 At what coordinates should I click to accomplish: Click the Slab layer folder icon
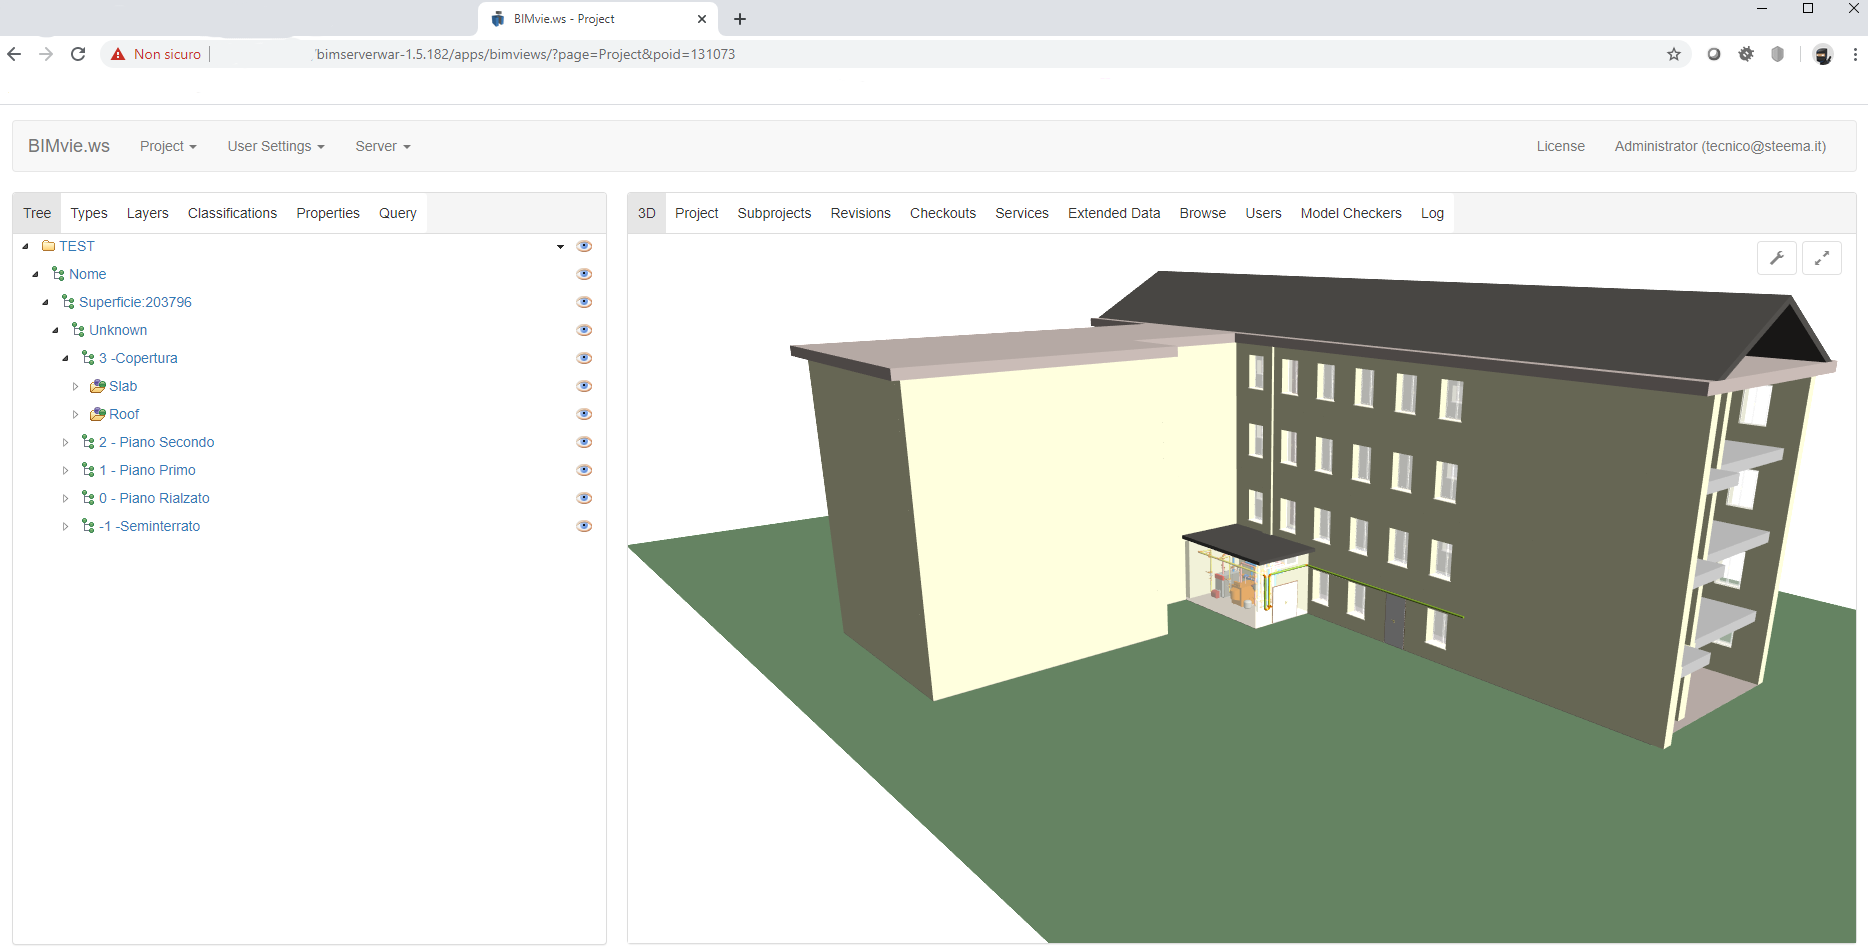[97, 386]
